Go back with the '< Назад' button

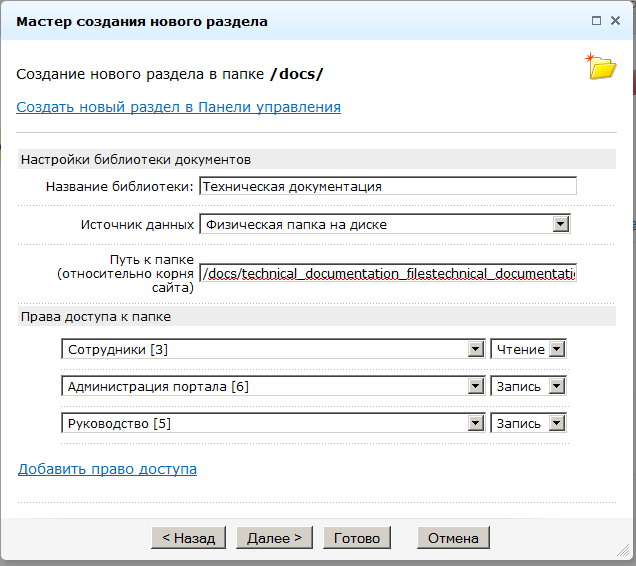pos(189,538)
